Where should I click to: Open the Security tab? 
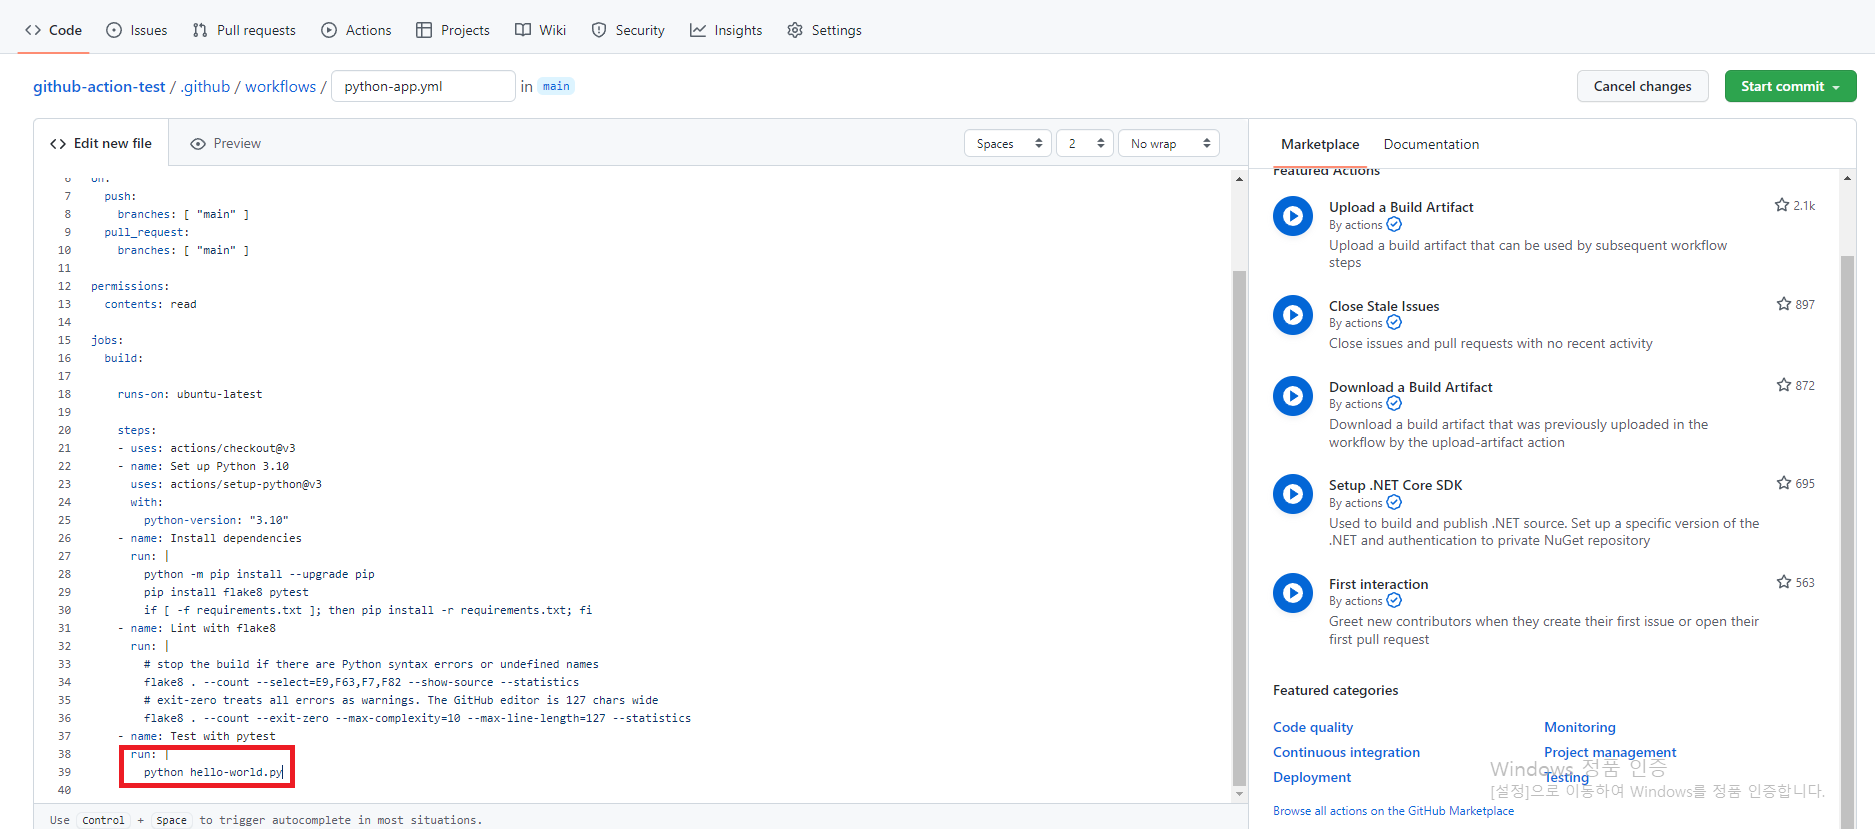tap(628, 30)
